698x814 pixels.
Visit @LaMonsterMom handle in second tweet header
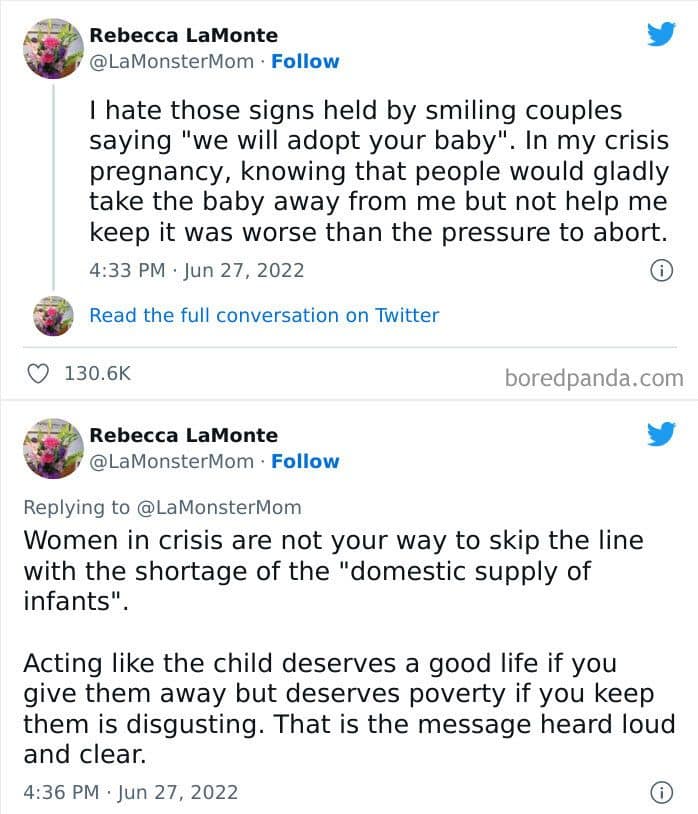(171, 461)
